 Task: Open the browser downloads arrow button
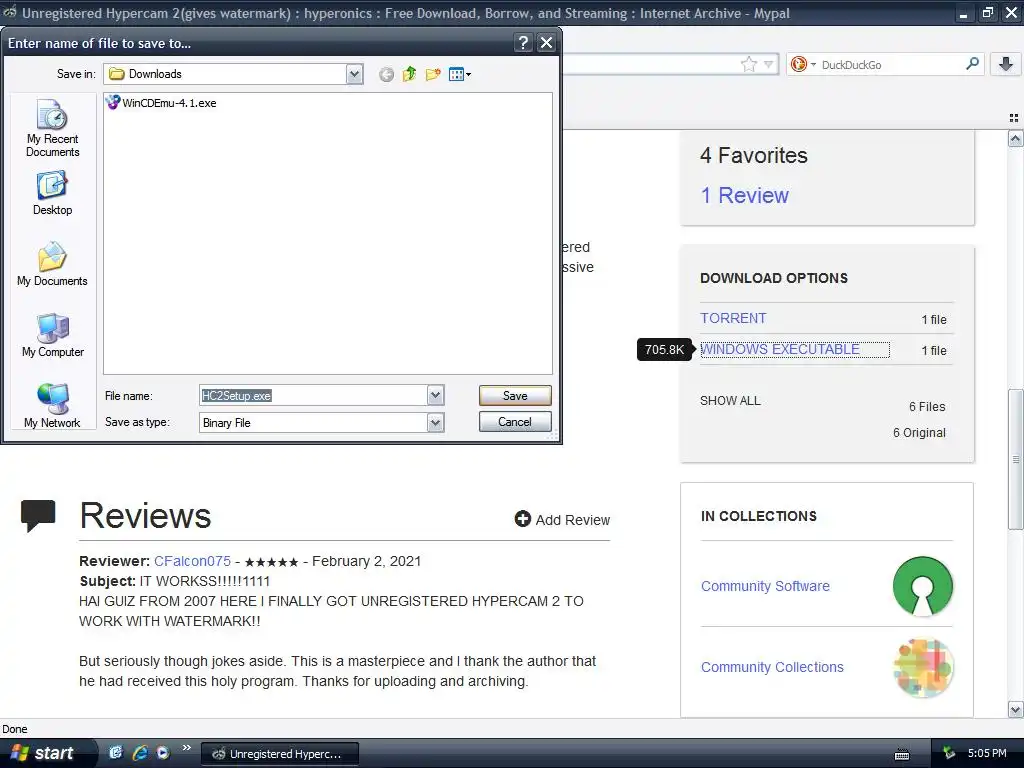pos(1006,64)
